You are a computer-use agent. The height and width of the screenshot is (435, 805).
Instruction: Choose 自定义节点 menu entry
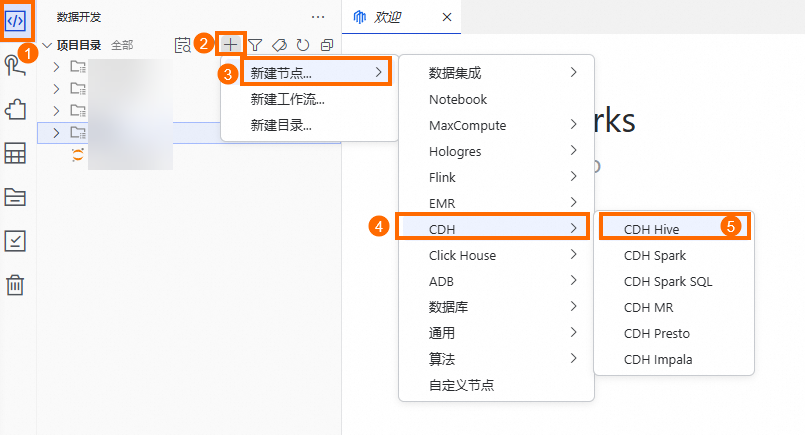pos(496,385)
